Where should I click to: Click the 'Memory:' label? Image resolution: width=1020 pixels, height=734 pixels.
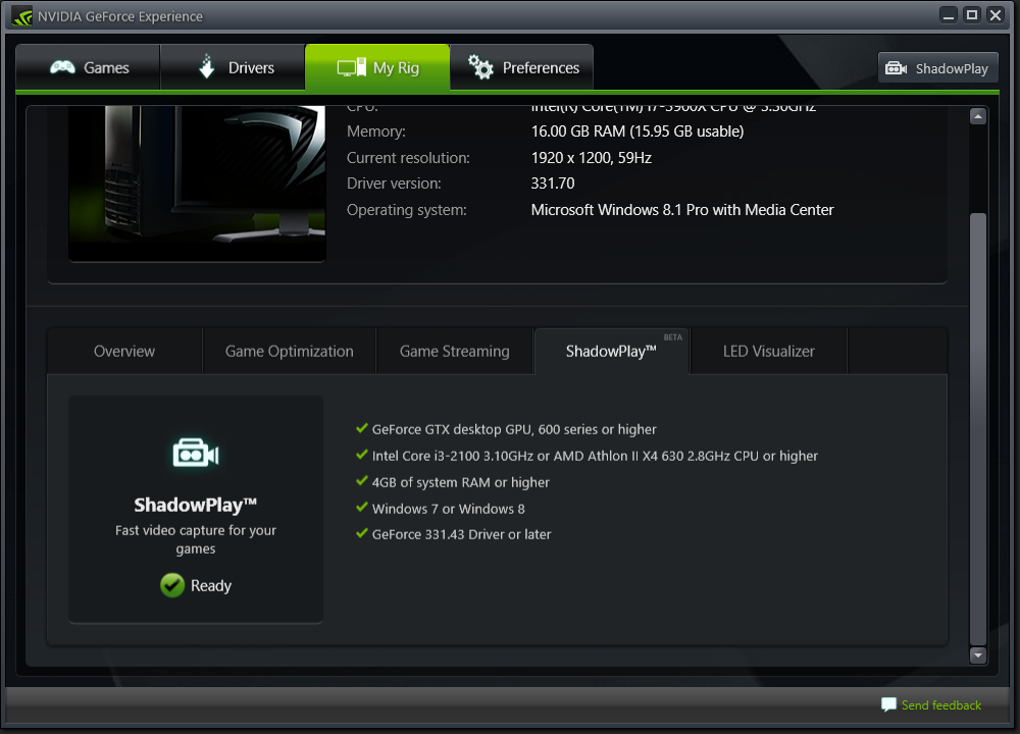pos(376,131)
